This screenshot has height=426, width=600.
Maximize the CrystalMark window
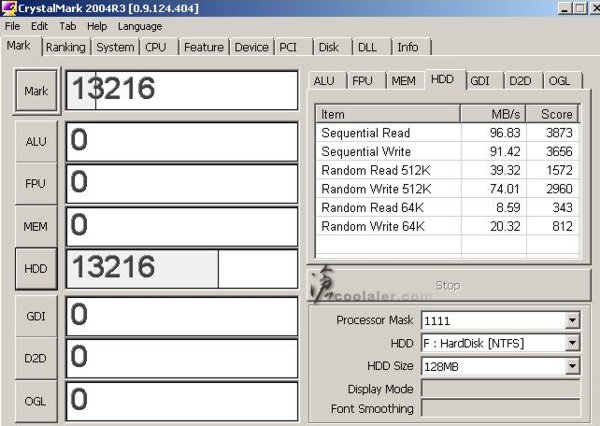580,8
